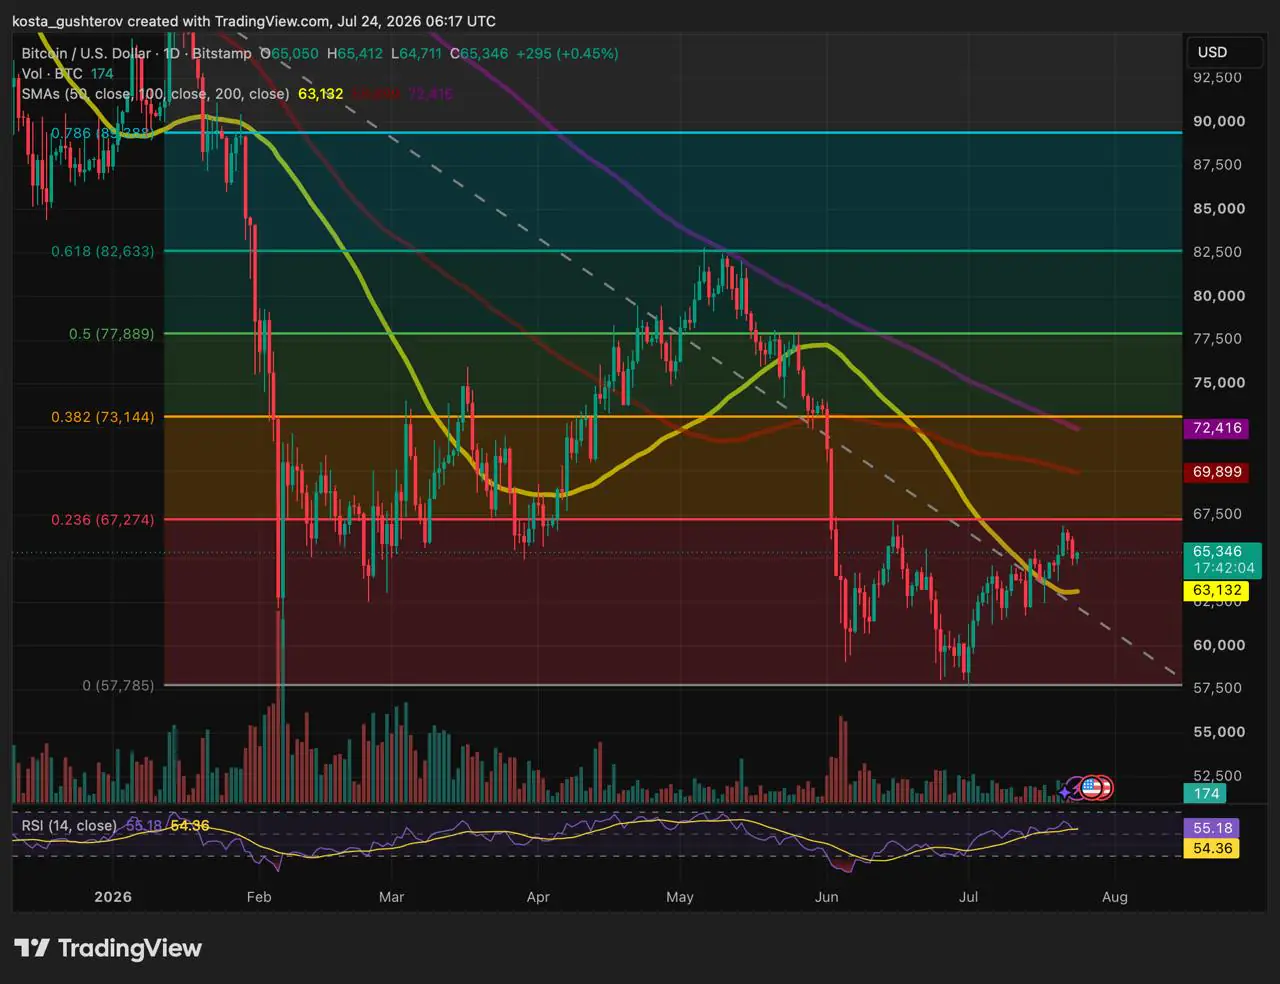Image resolution: width=1280 pixels, height=984 pixels.
Task: Click the 90,000 price scale label
Action: (1219, 121)
